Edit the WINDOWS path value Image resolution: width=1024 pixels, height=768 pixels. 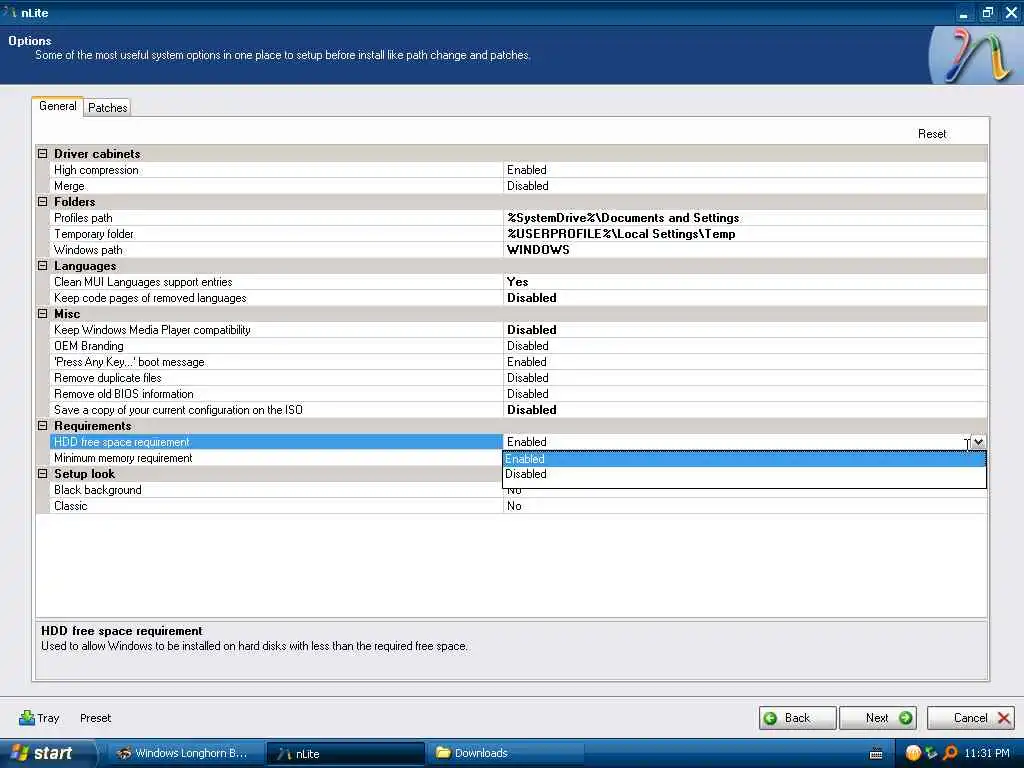coord(744,250)
